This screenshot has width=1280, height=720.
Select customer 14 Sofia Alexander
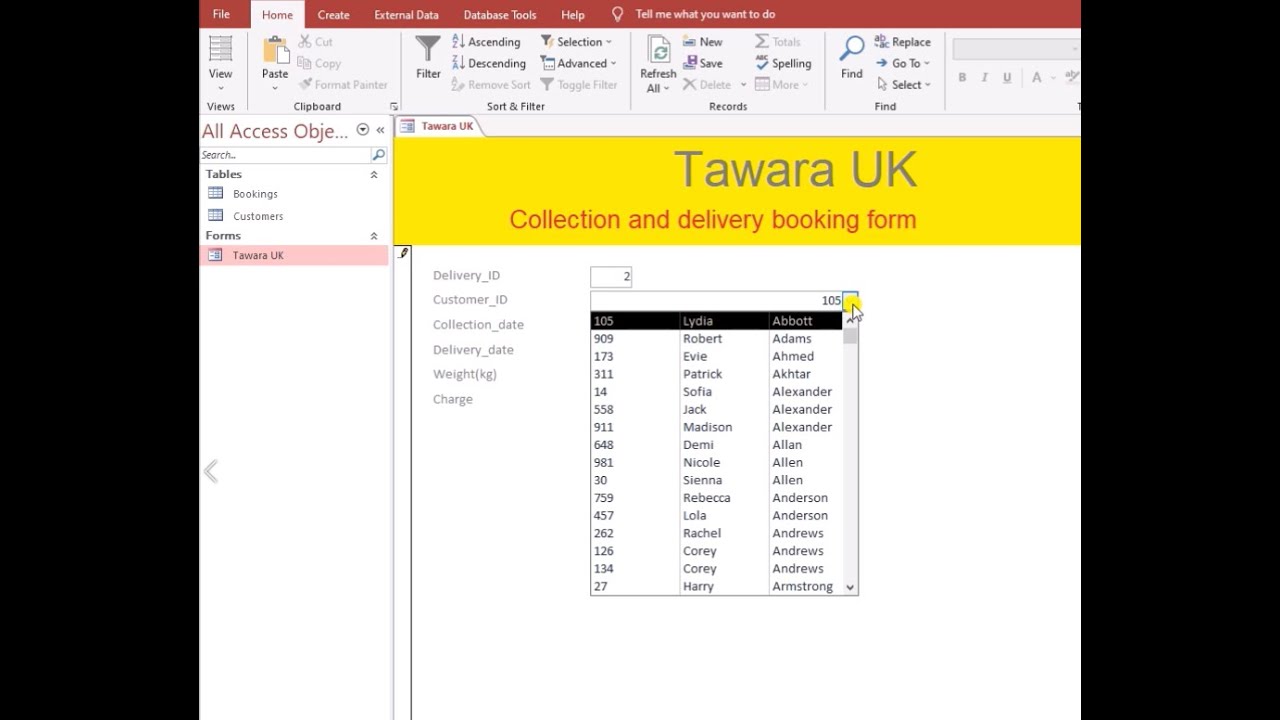pos(717,392)
